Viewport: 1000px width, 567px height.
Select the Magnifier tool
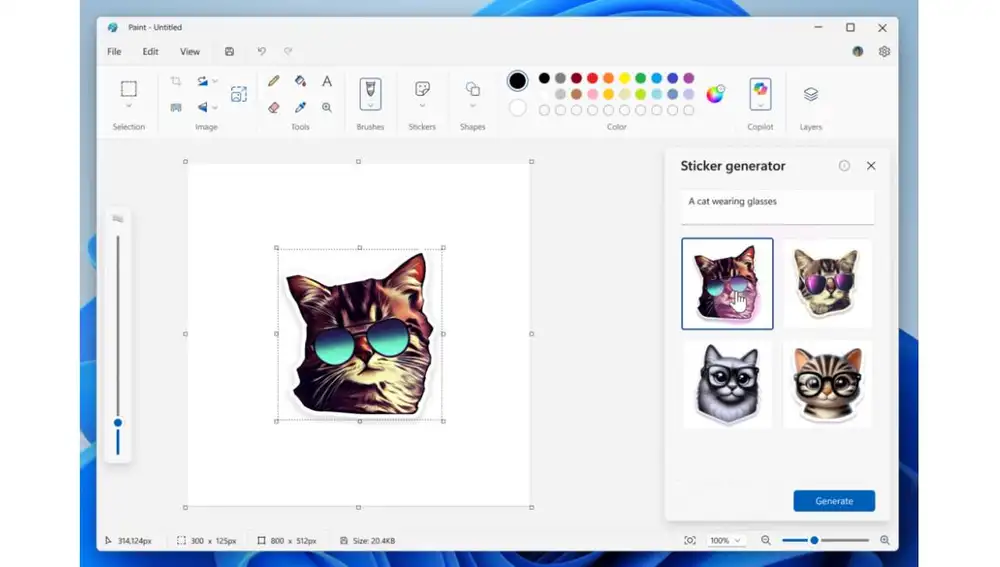pos(327,107)
